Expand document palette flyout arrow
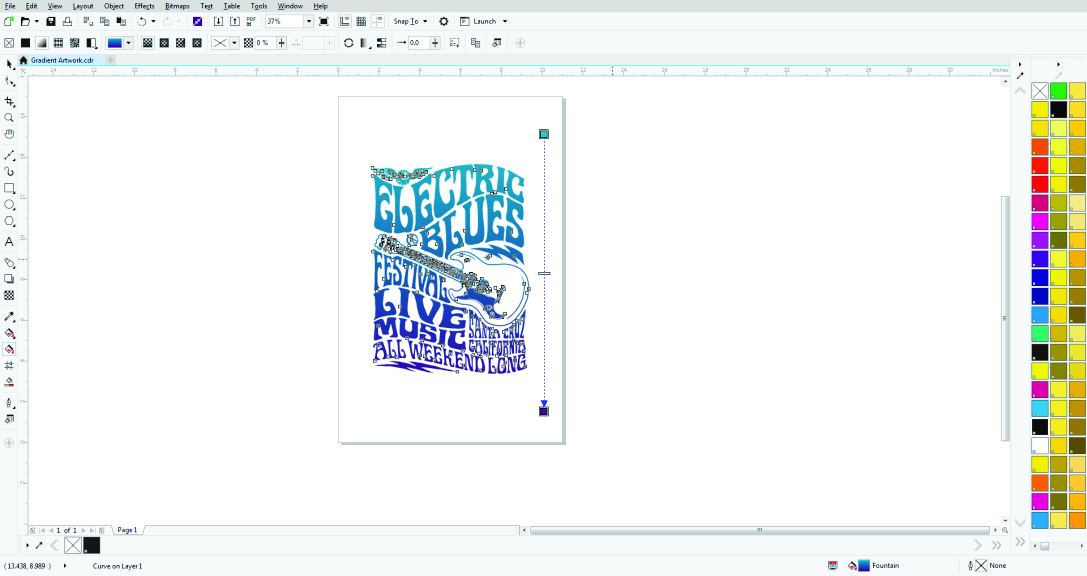 pyautogui.click(x=27, y=546)
